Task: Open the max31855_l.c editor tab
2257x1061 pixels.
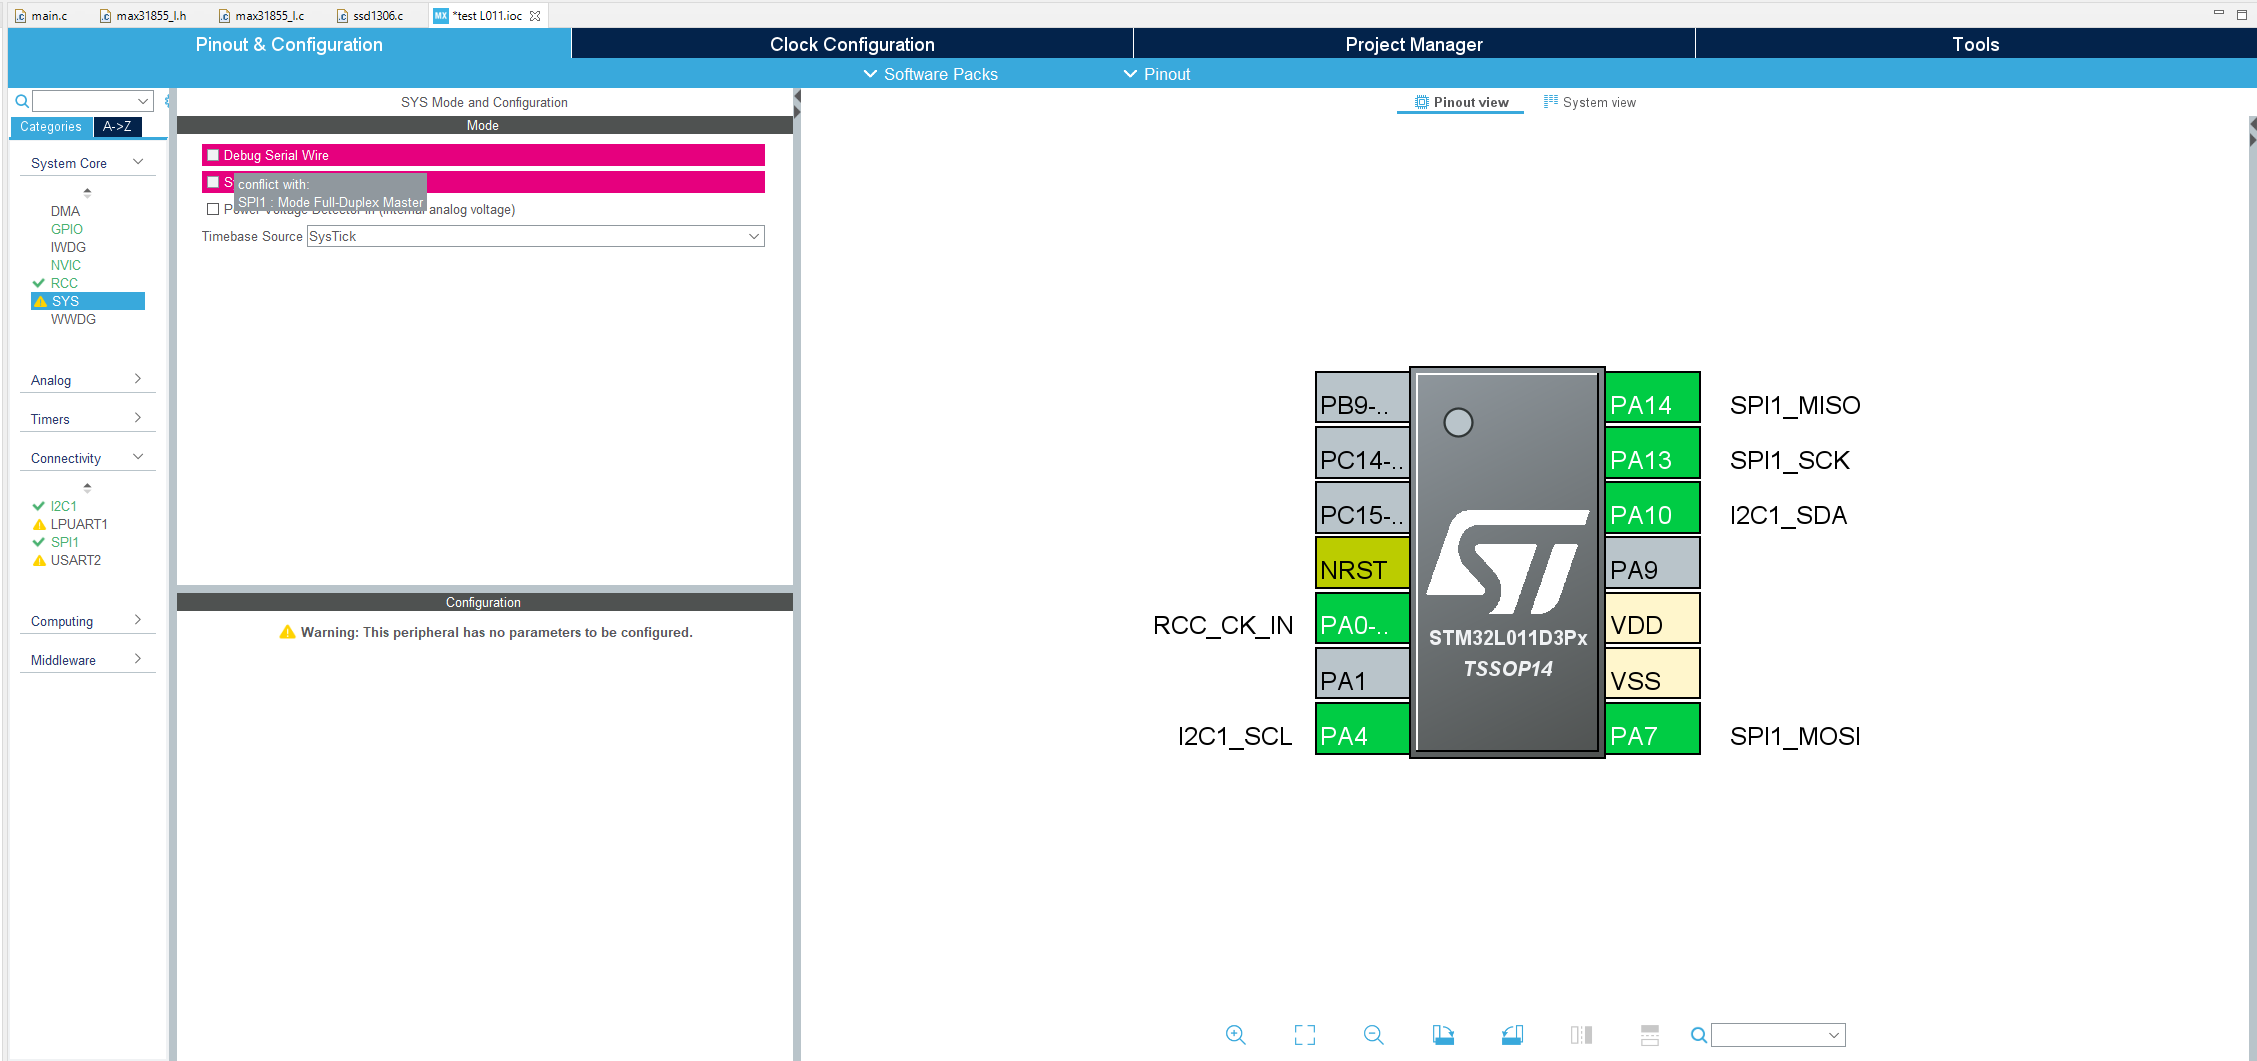Action: tap(262, 16)
